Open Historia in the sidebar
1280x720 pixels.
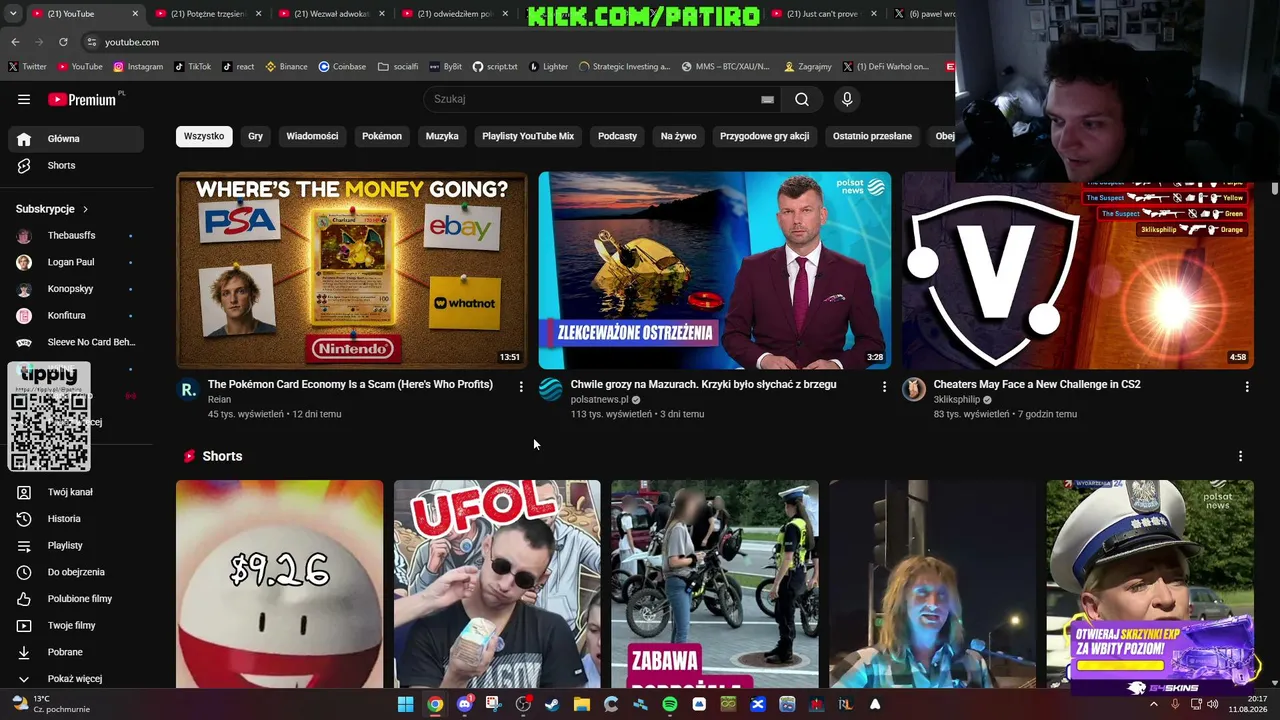click(x=76, y=519)
